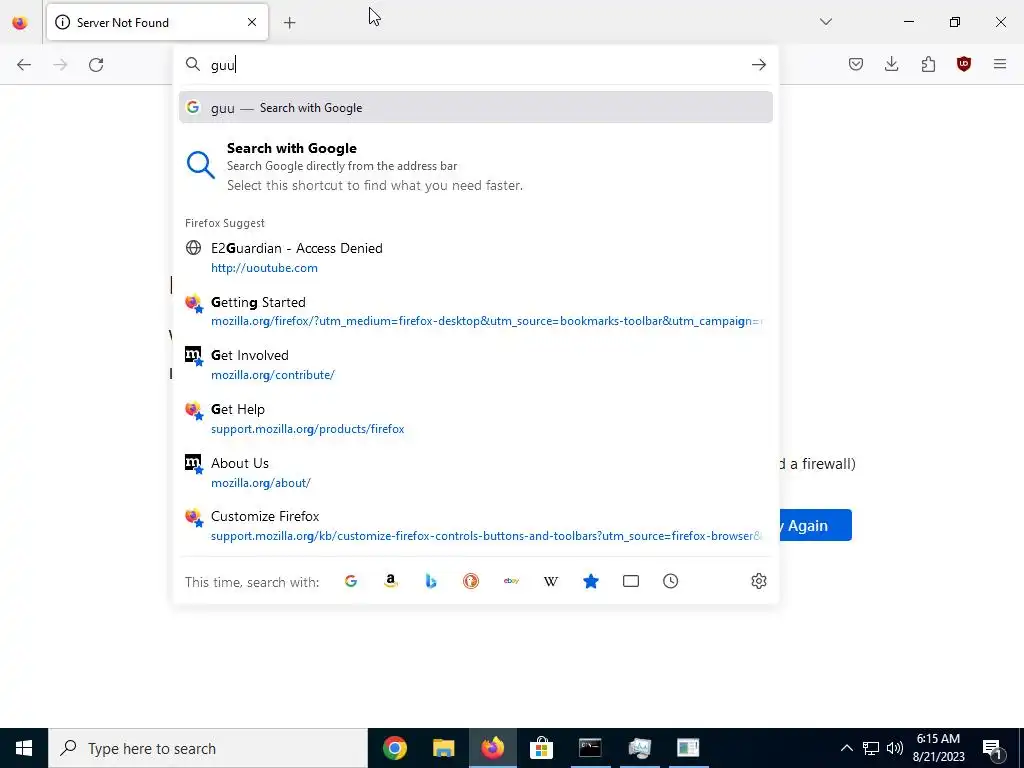The width and height of the screenshot is (1024, 768).
Task: Search open Tabs with rectangle icon
Action: click(631, 581)
